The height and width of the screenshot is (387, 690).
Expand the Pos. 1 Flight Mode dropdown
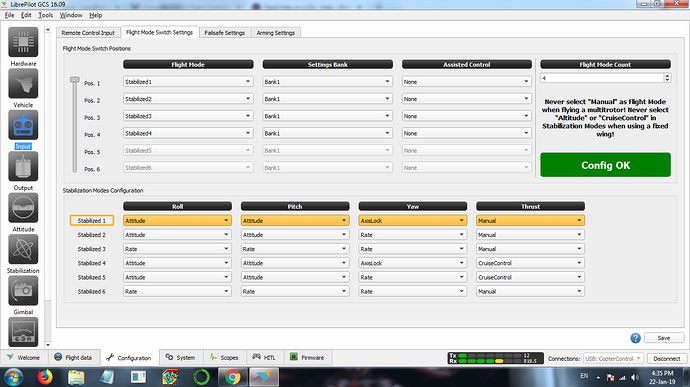click(x=188, y=81)
